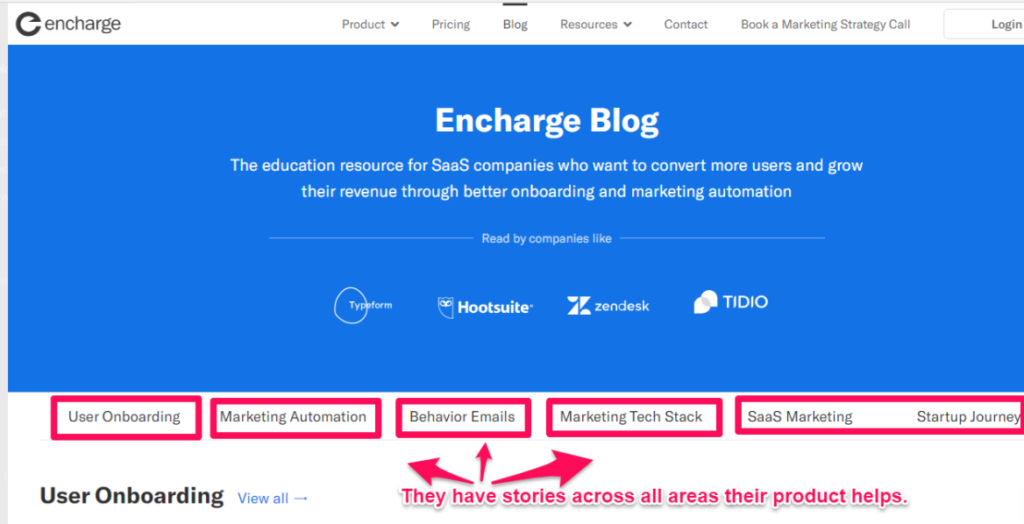
Task: Click the Hootsuite owl logo
Action: pyautogui.click(x=445, y=307)
